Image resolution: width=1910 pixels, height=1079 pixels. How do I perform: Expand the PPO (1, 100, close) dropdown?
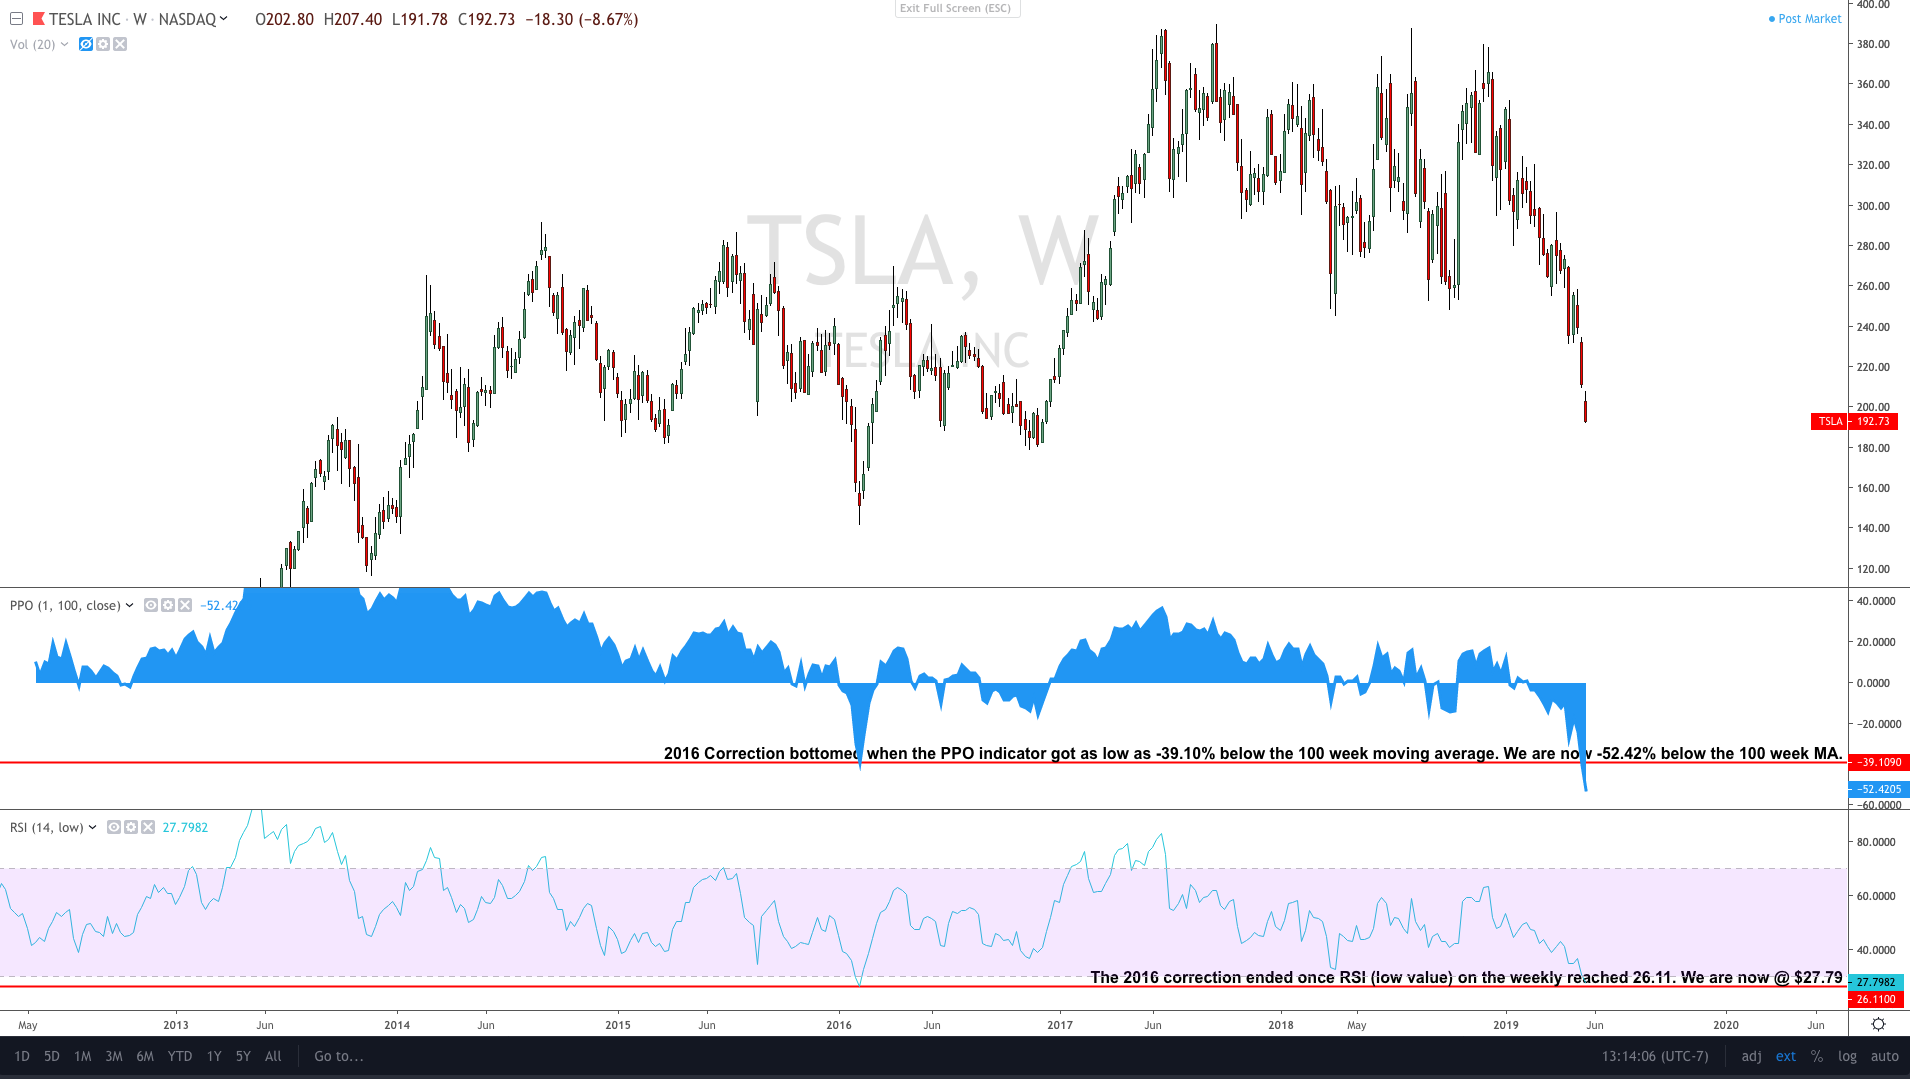pos(130,605)
